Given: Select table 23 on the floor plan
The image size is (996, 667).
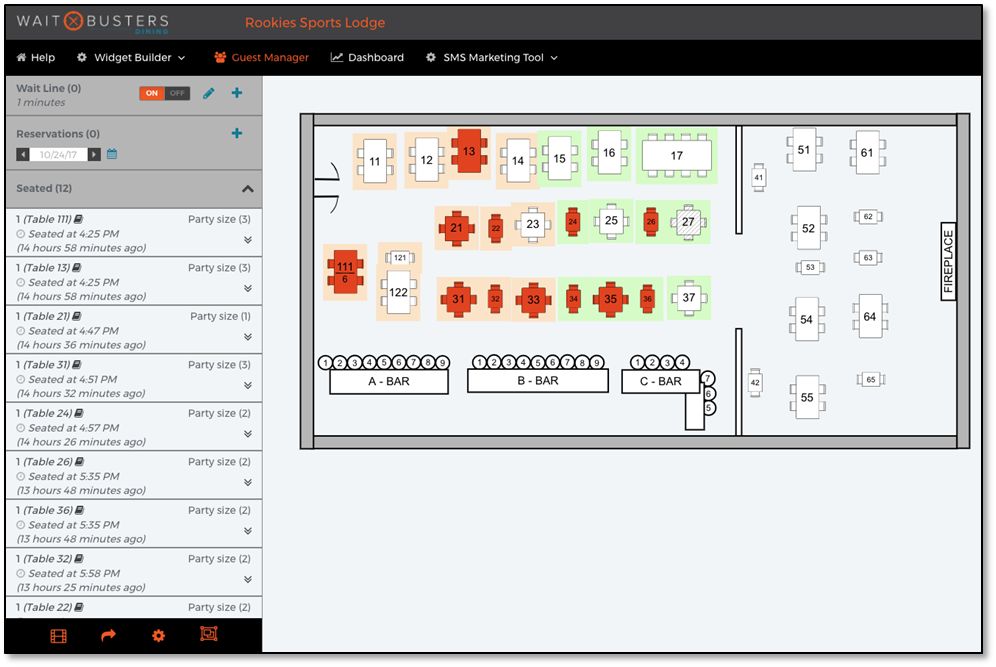Looking at the screenshot, I should tap(532, 224).
